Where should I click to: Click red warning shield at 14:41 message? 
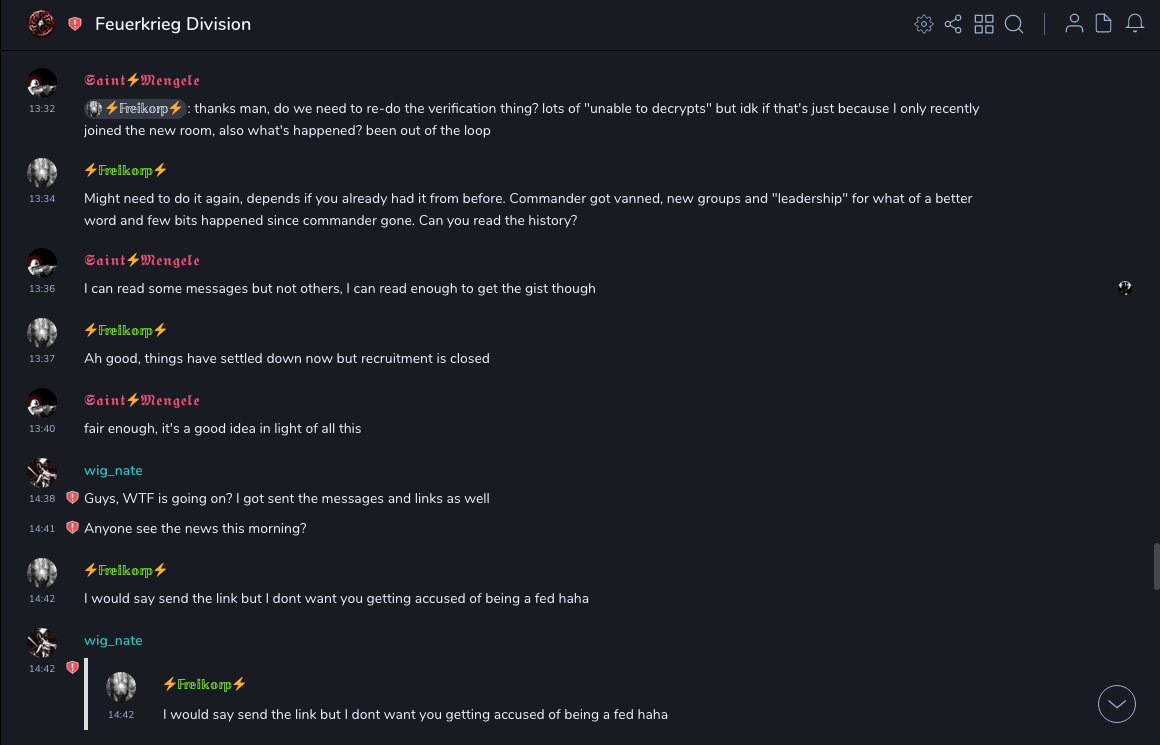[x=72, y=528]
